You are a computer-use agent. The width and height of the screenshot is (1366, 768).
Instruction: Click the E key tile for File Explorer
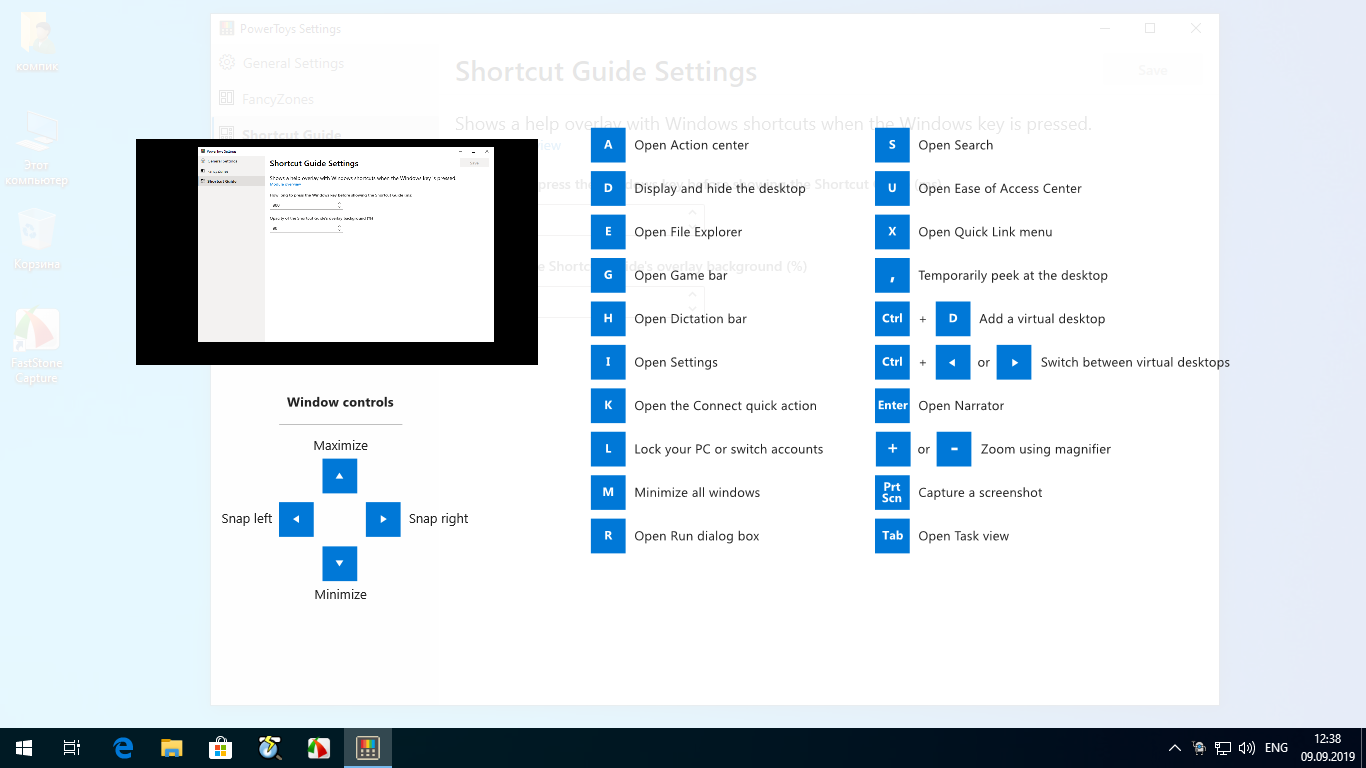608,232
